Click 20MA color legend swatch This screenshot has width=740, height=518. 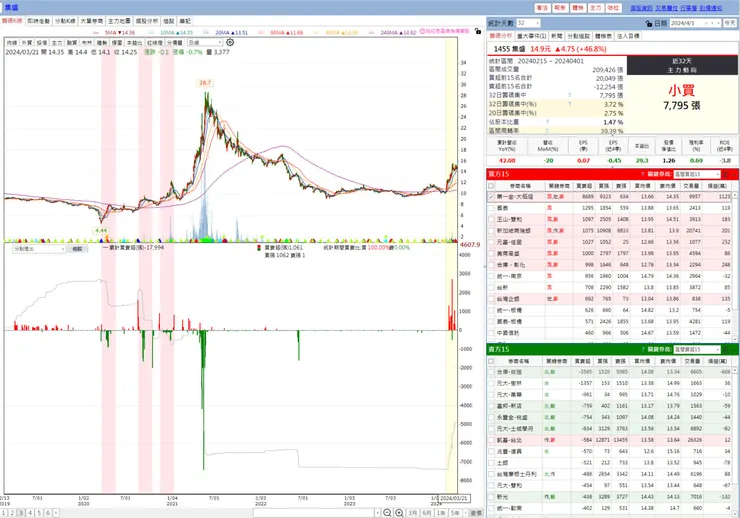[208, 33]
